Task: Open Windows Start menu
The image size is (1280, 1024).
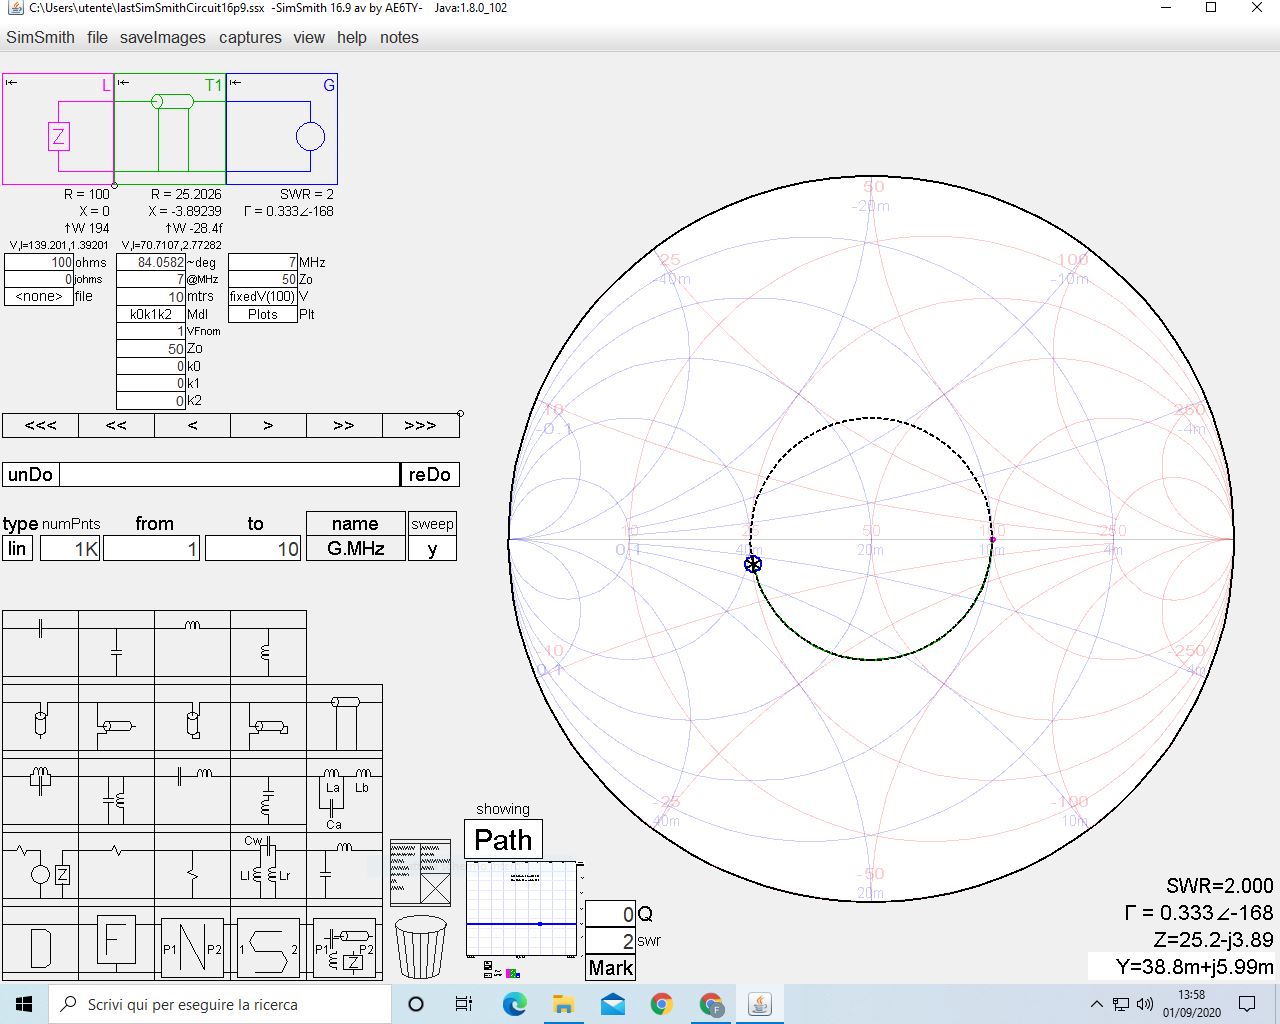Action: click(24, 1004)
